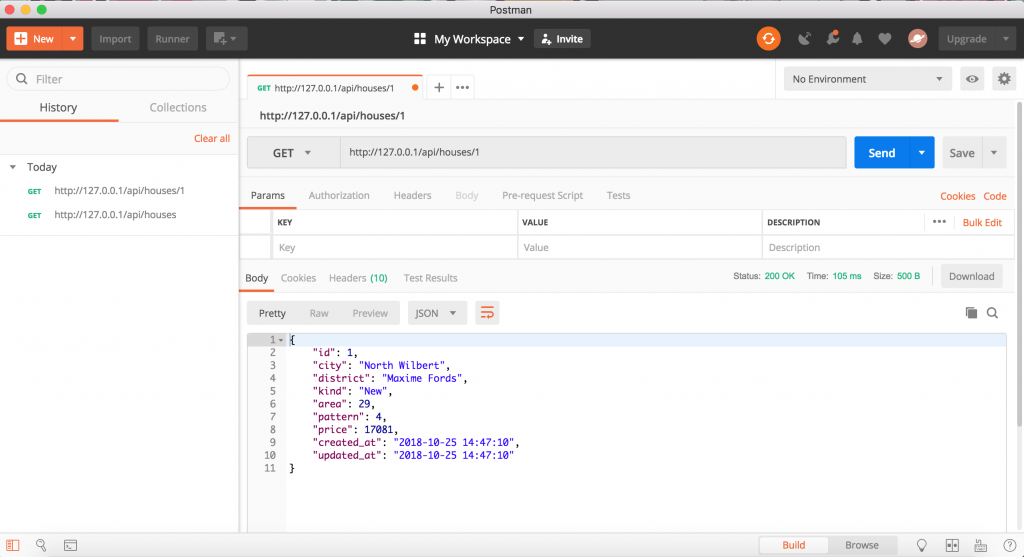
Task: Click the sidebar Filter input
Action: pos(118,79)
